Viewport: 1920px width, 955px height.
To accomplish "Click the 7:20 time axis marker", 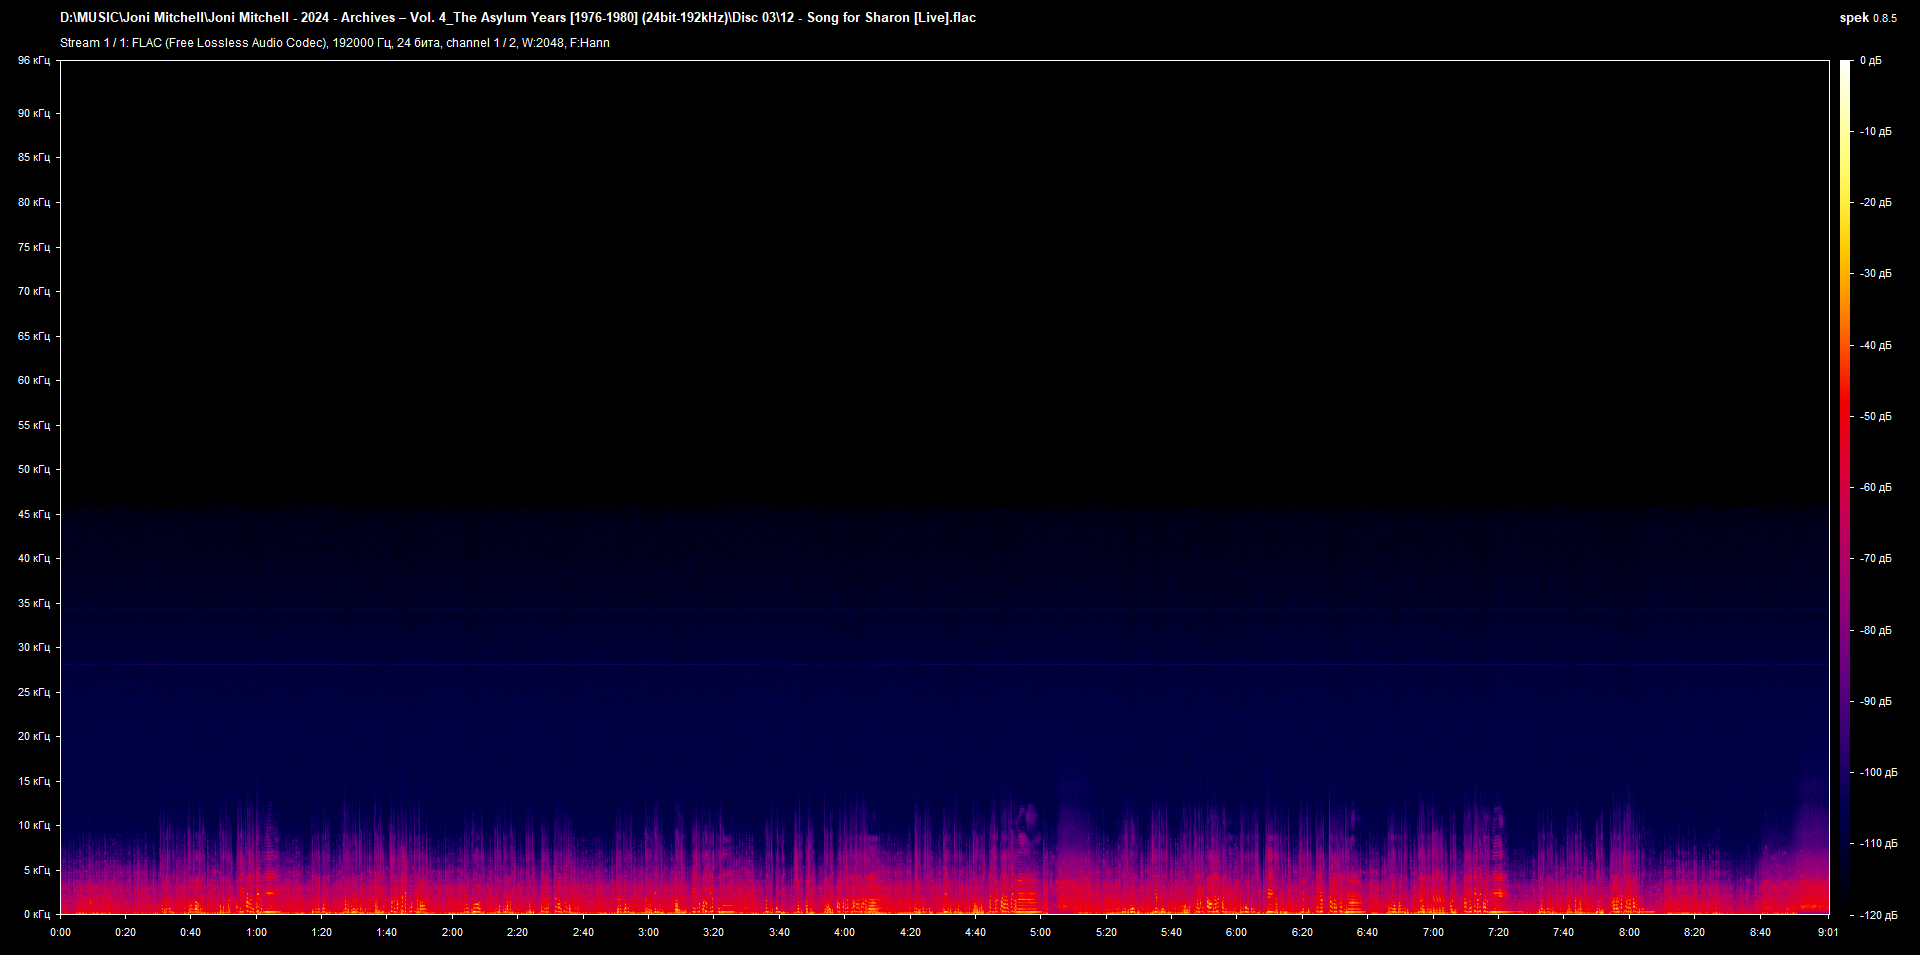I will pos(1497,932).
